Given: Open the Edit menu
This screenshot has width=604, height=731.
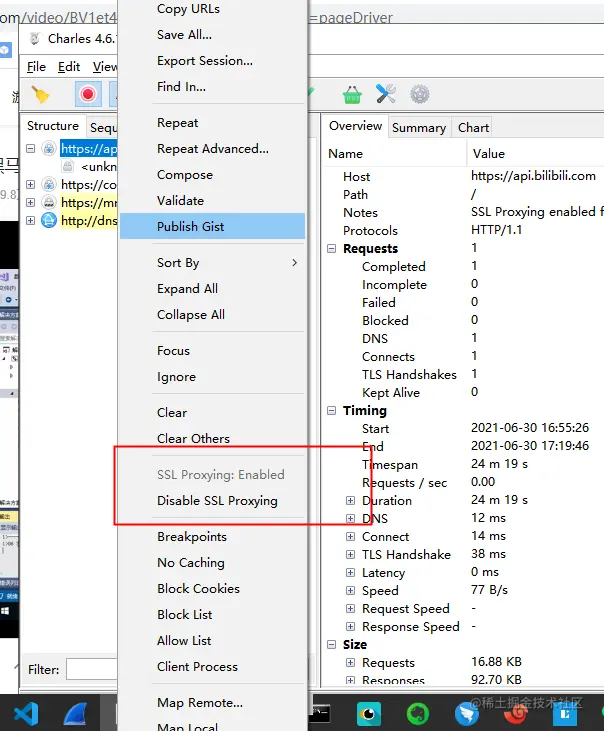Looking at the screenshot, I should click(x=69, y=67).
